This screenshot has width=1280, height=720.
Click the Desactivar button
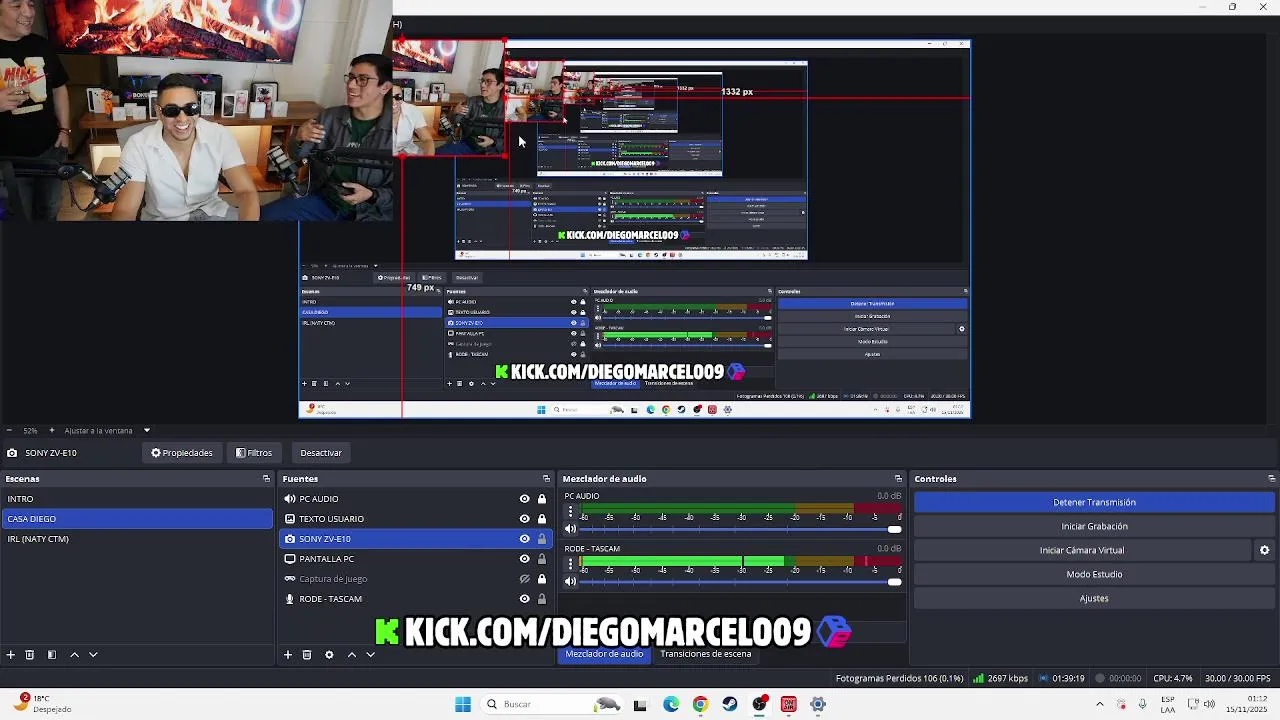click(321, 453)
